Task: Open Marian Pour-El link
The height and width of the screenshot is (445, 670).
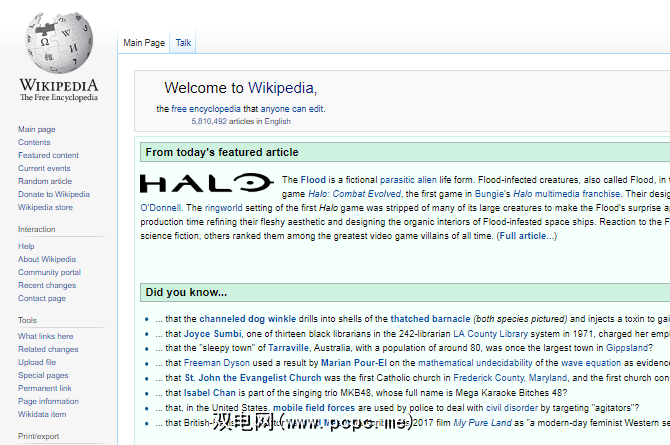Action: click(x=354, y=363)
